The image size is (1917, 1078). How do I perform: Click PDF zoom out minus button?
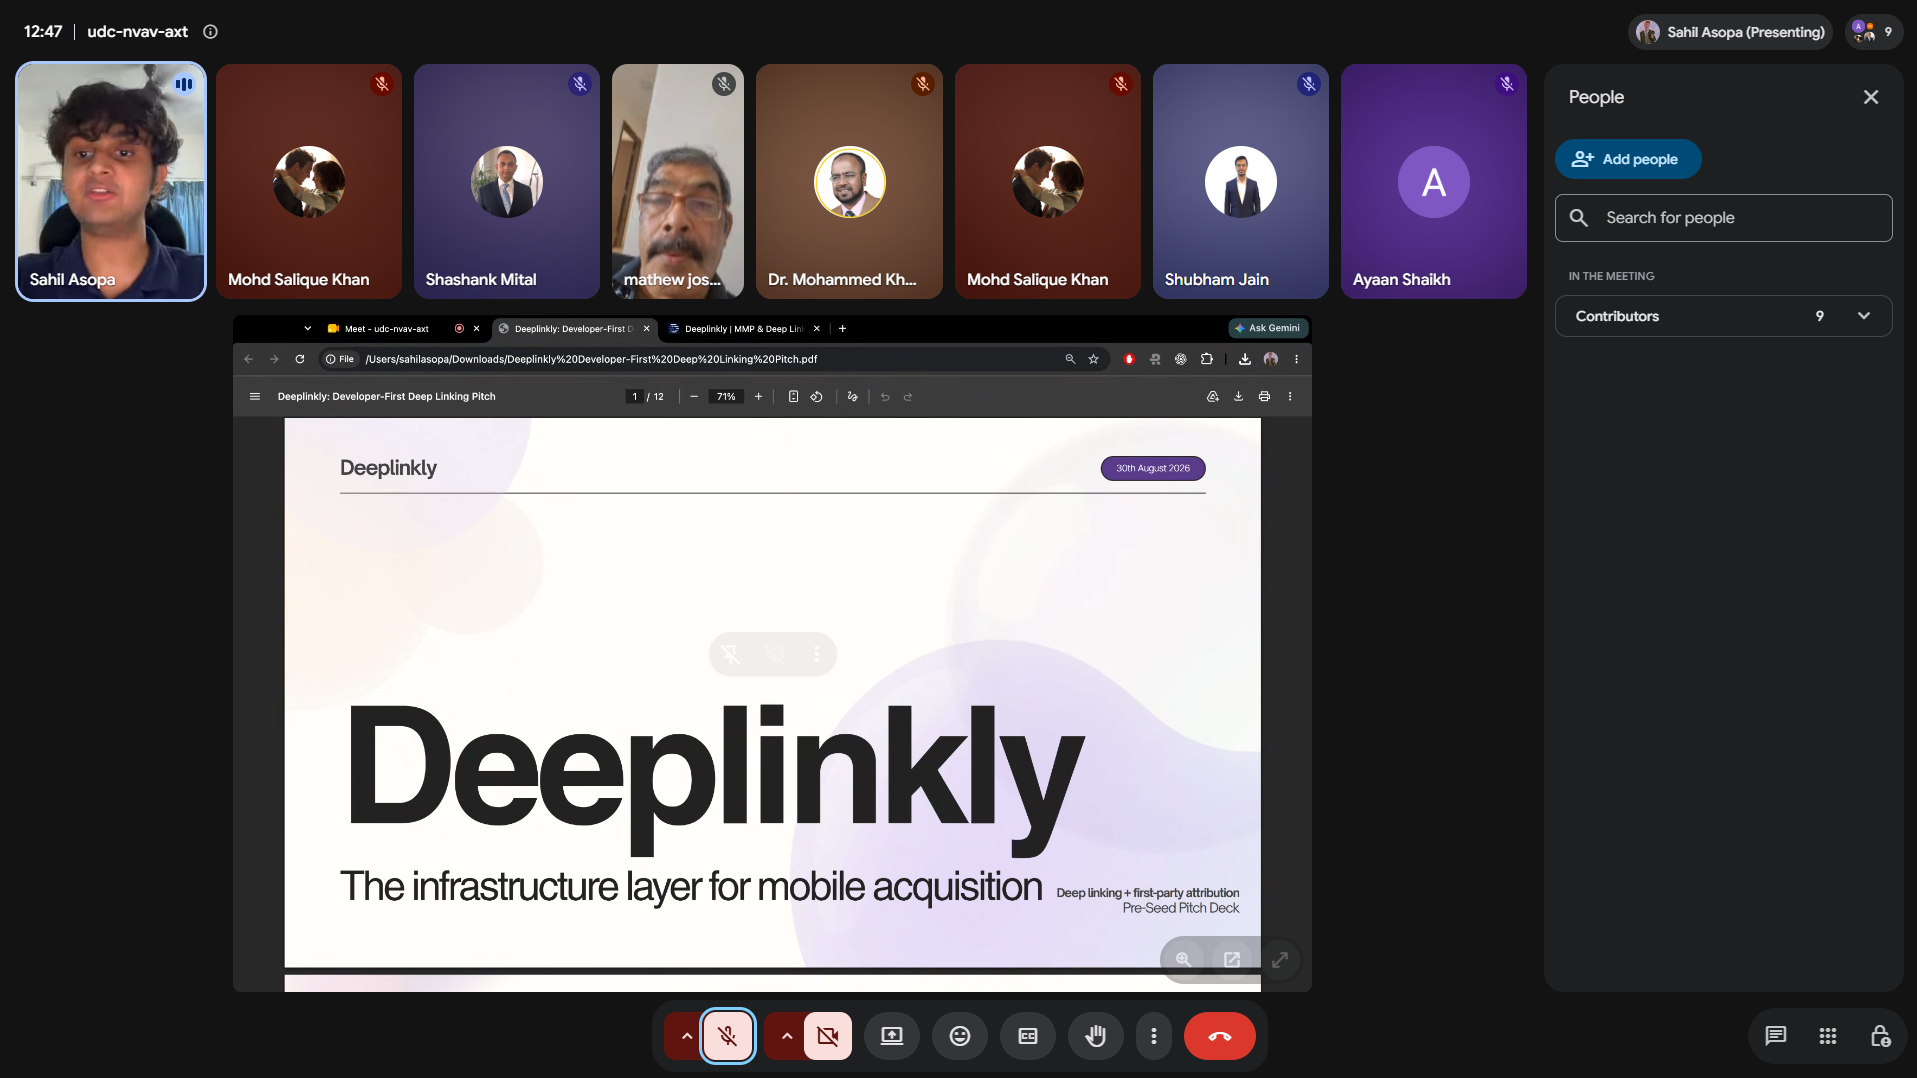[x=694, y=397]
